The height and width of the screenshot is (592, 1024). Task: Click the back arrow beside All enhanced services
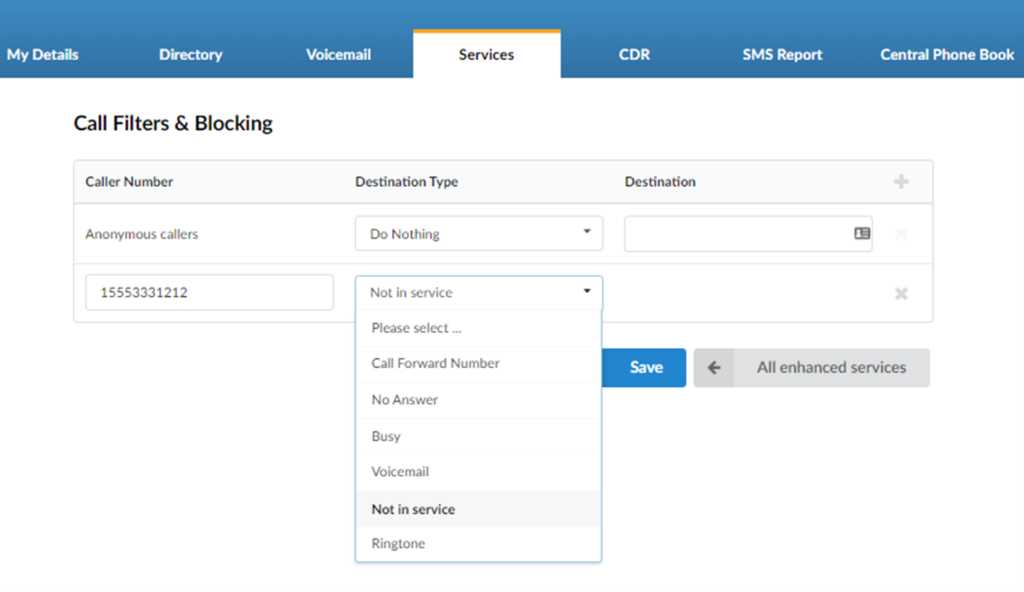coord(714,367)
